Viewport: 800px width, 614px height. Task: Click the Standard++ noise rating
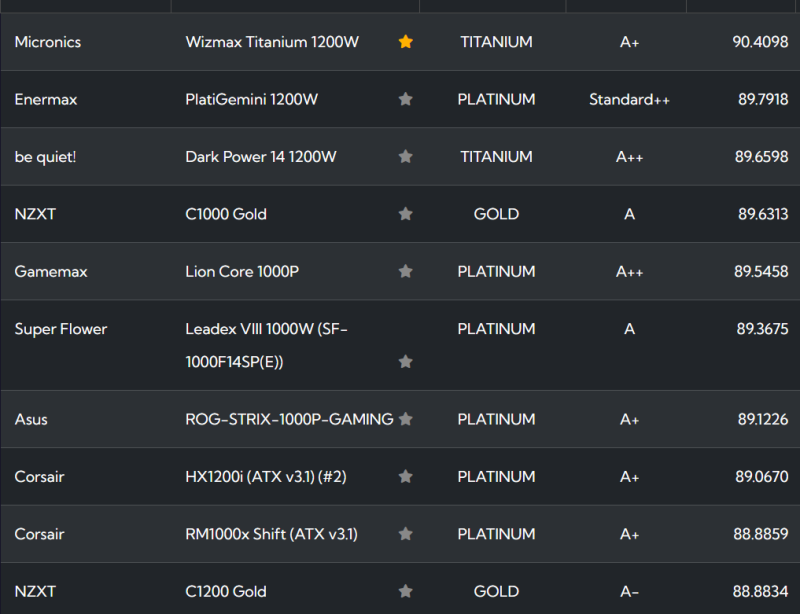coord(629,99)
